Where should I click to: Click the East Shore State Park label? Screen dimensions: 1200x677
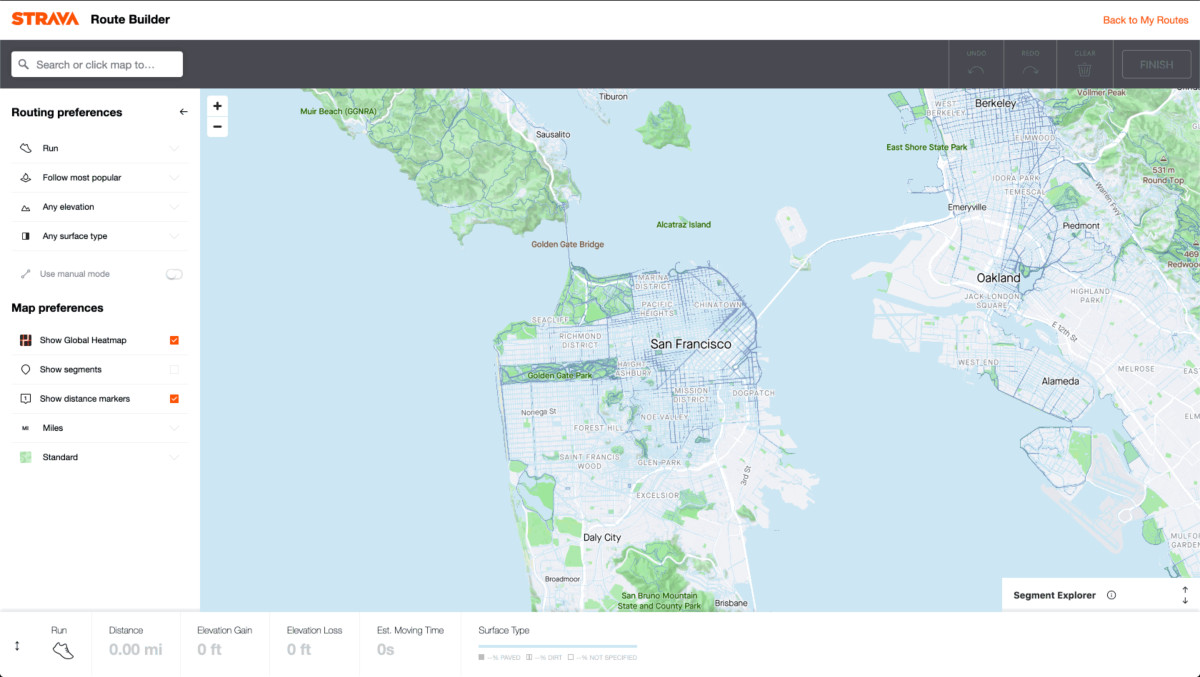click(927, 147)
